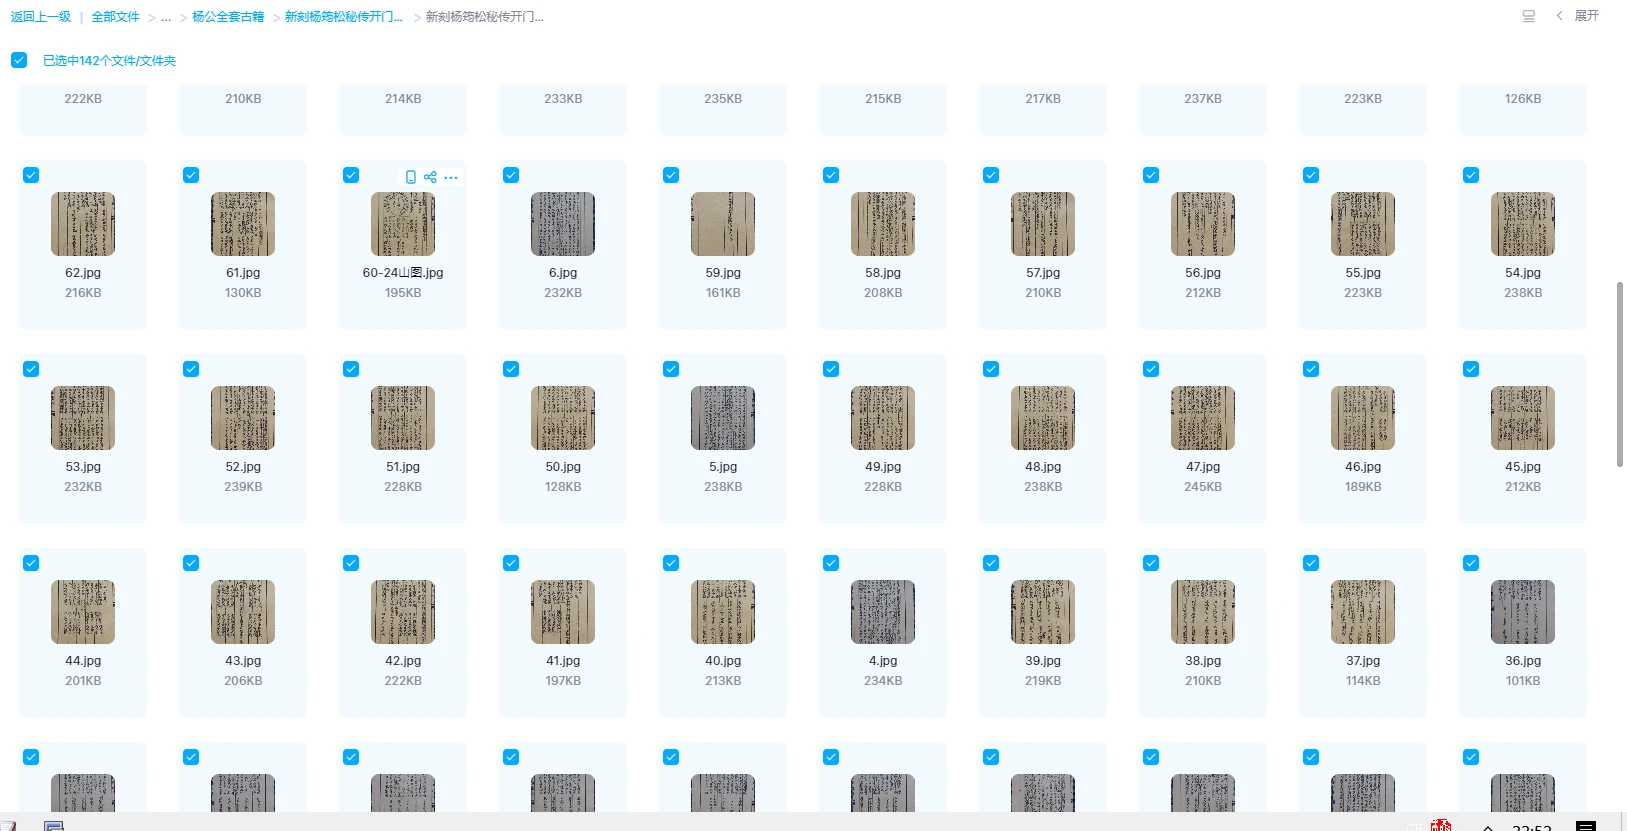Click the 47.jpg file name
The image size is (1627, 831).
click(x=1203, y=467)
